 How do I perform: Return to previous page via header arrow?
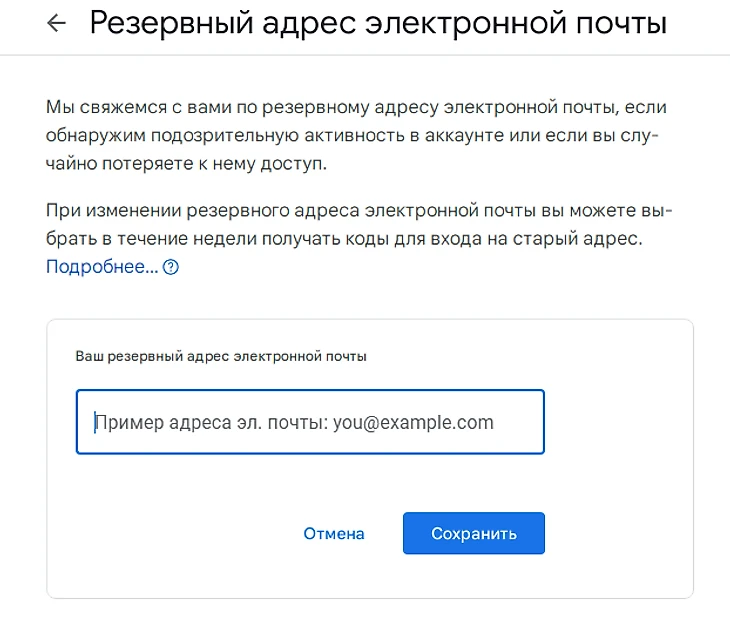(56, 23)
